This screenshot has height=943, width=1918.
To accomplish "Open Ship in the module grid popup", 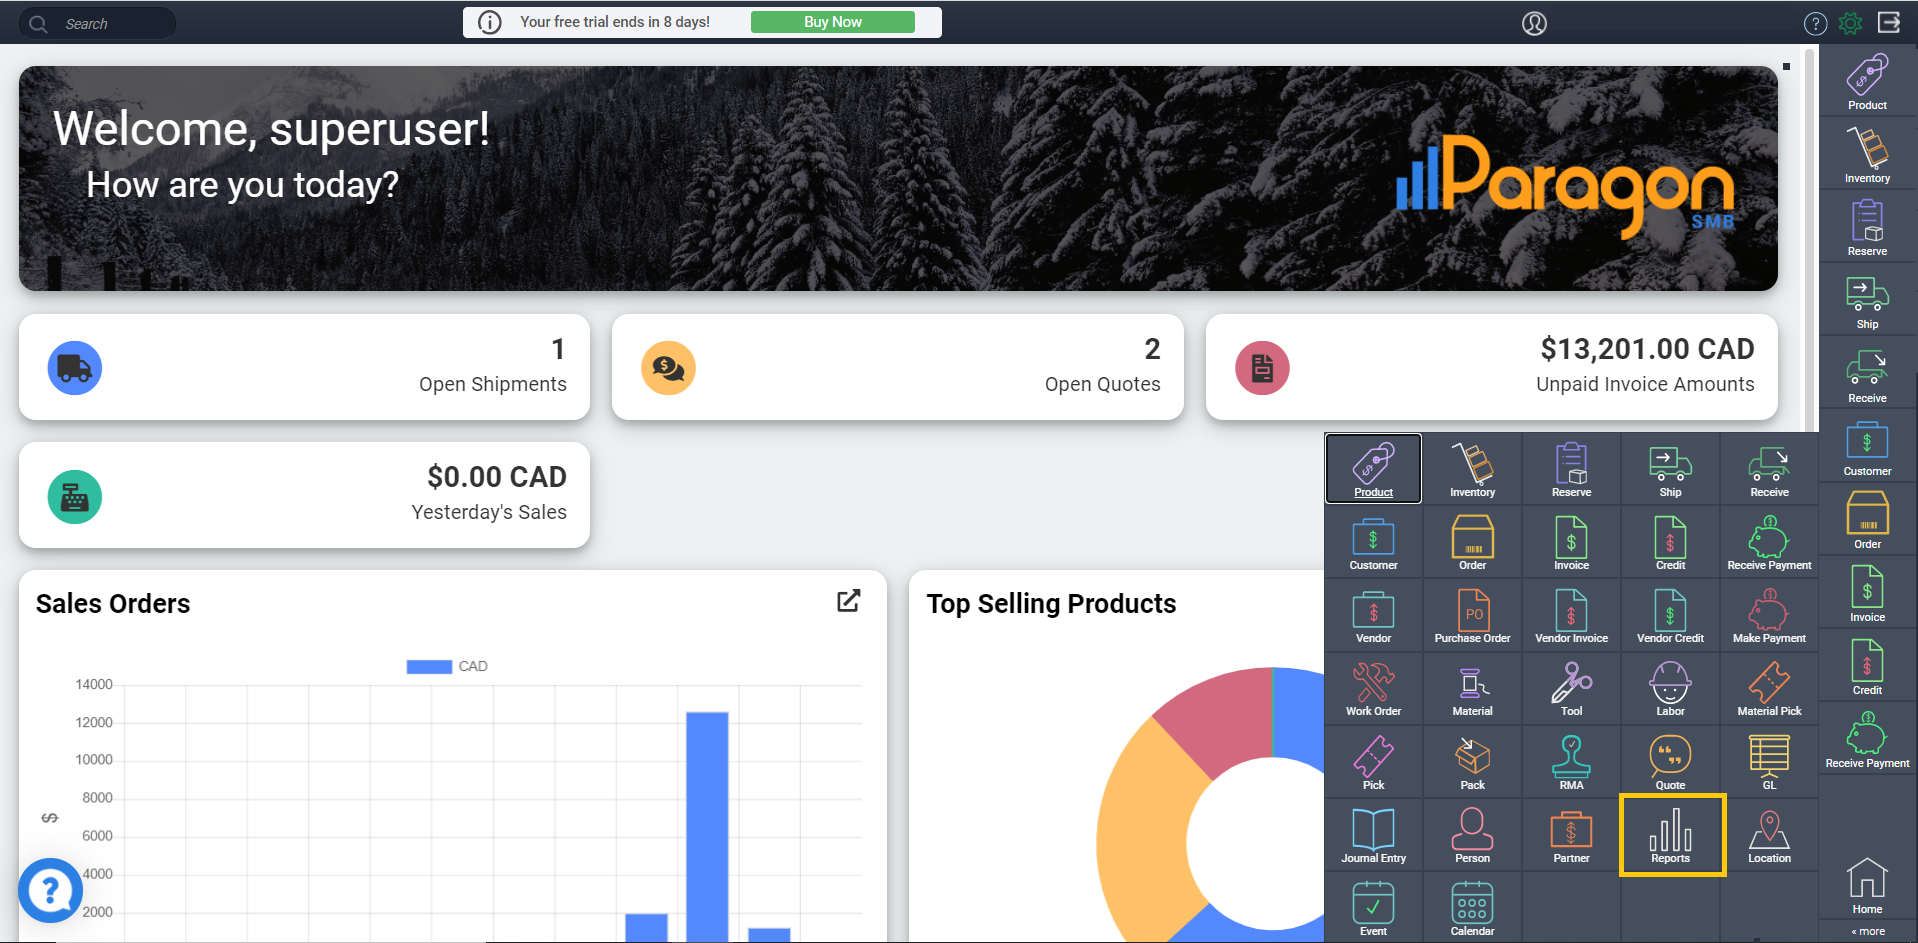I will coord(1670,468).
